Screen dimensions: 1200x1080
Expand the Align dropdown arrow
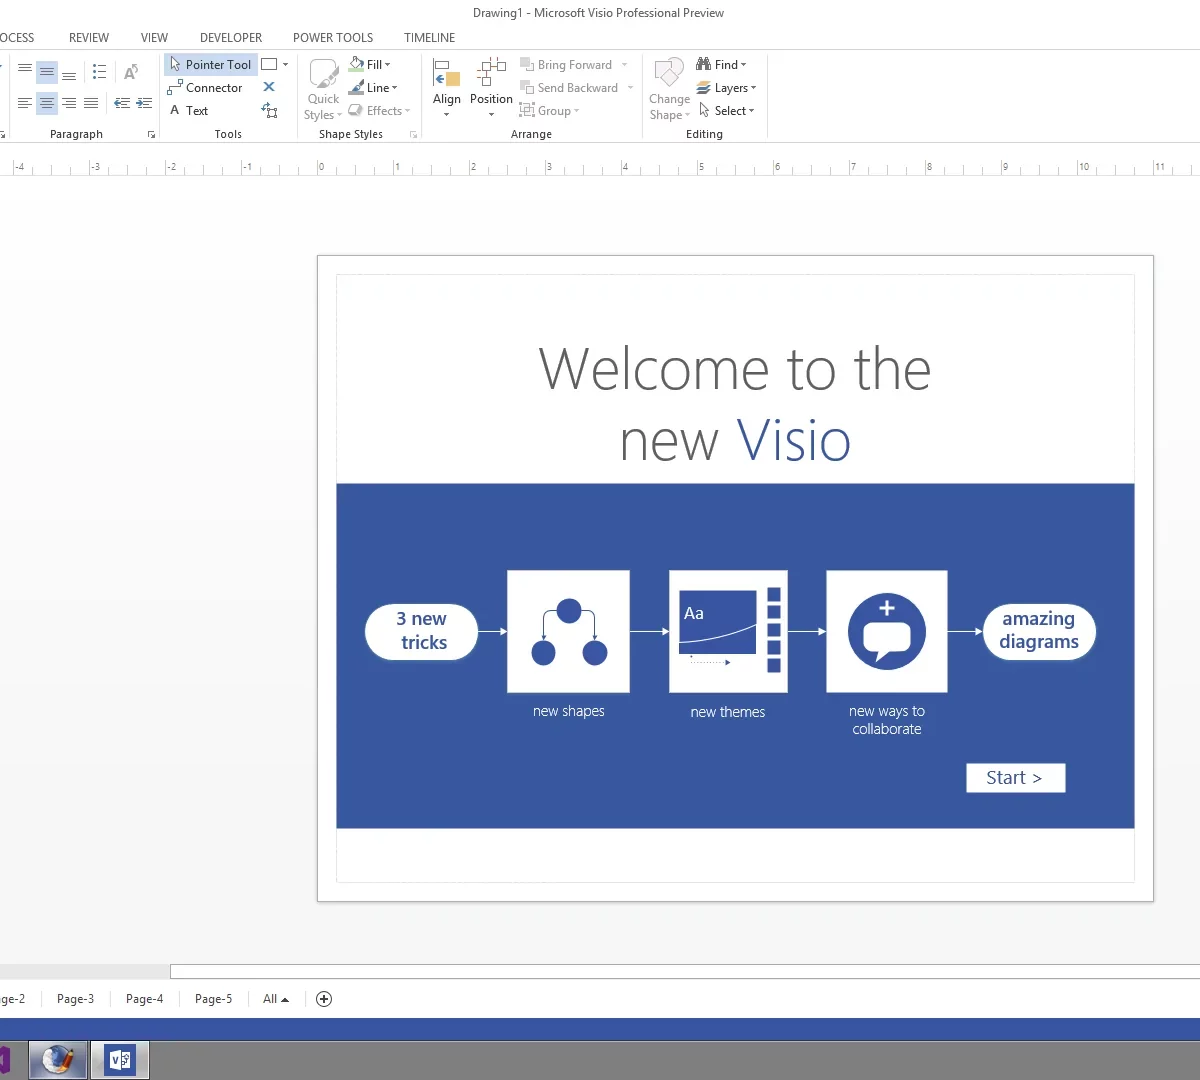[x=447, y=115]
